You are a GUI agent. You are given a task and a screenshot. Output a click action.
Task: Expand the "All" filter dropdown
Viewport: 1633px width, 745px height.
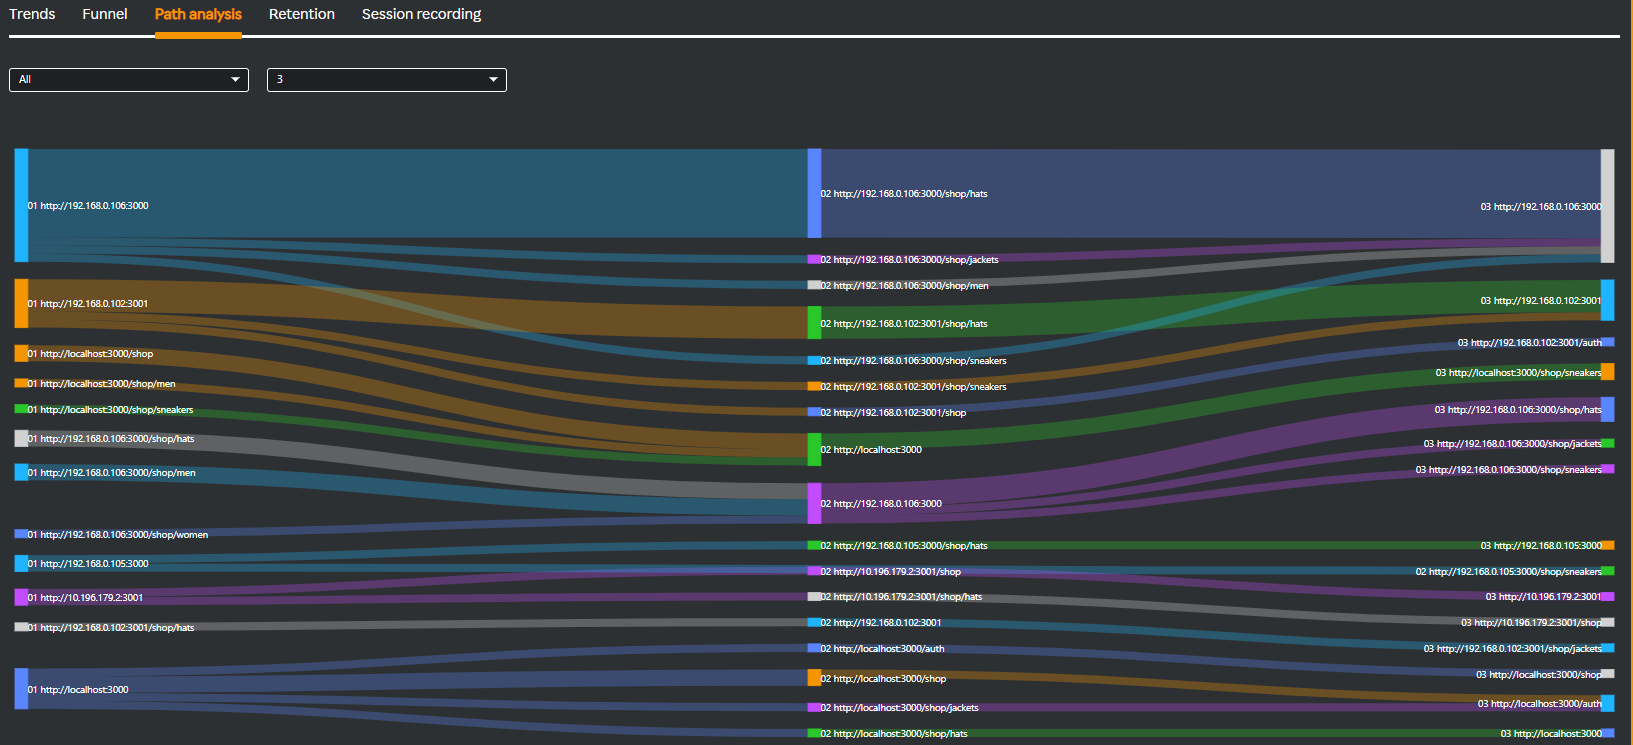point(129,79)
